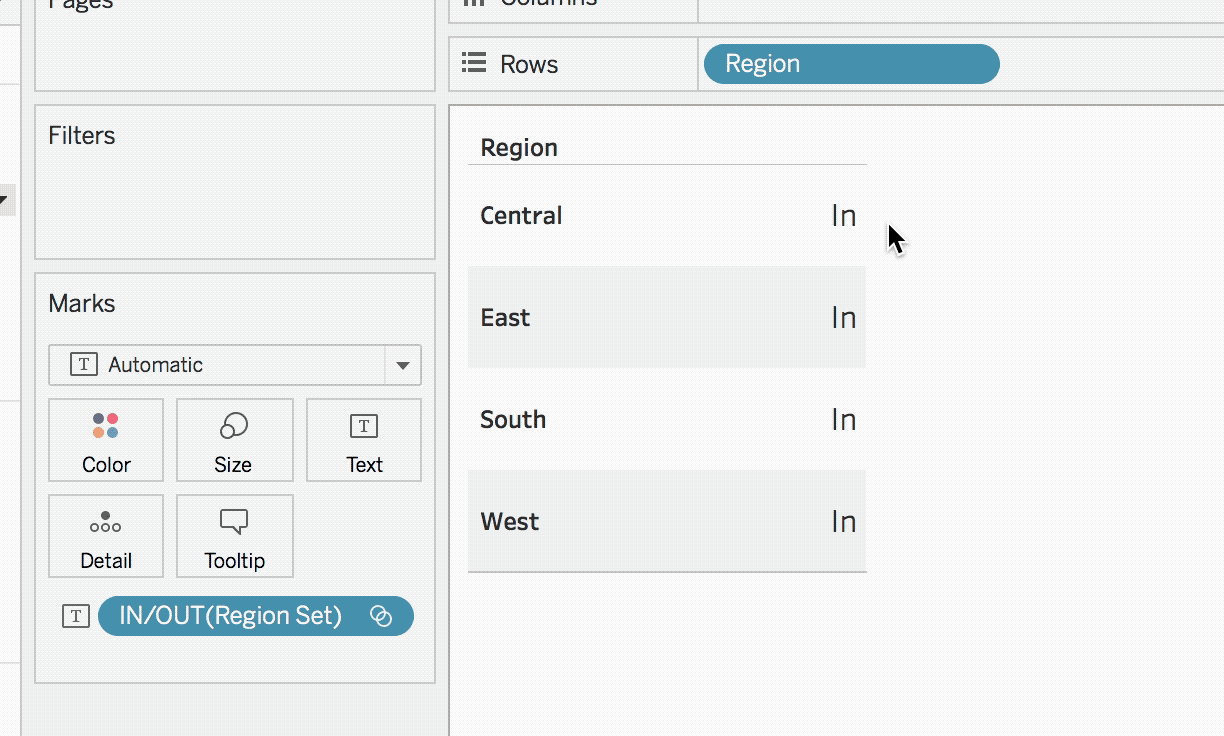Image resolution: width=1224 pixels, height=736 pixels.
Task: Click the Text button on Marks card
Action: pos(364,440)
